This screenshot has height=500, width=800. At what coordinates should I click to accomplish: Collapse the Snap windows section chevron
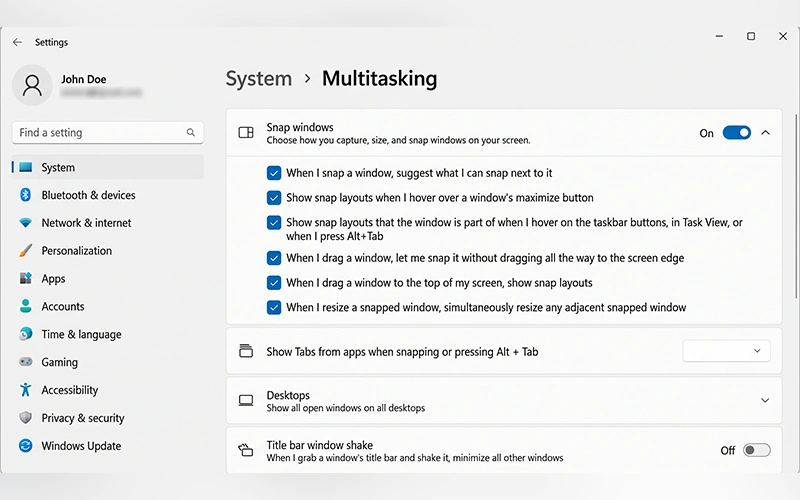tap(765, 133)
